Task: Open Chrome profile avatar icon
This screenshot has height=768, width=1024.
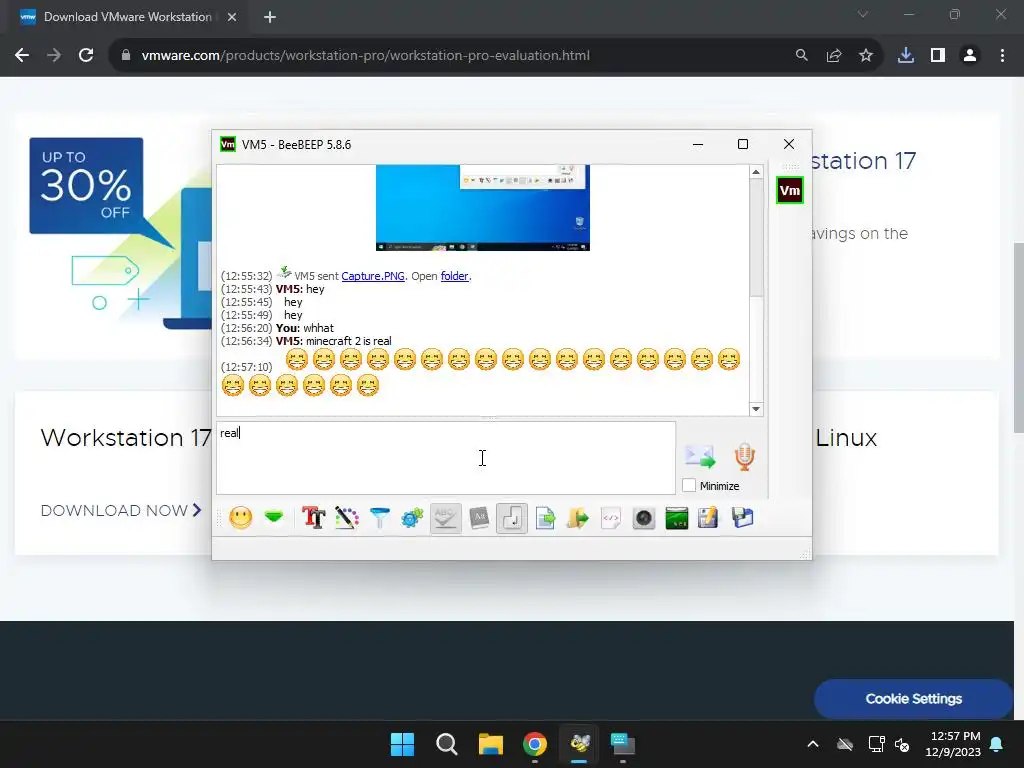Action: (970, 56)
